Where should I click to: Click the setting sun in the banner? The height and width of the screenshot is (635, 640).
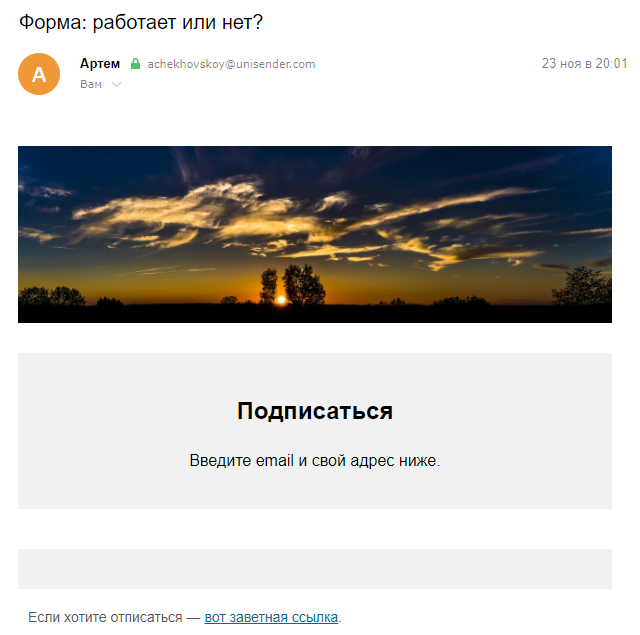pos(281,300)
